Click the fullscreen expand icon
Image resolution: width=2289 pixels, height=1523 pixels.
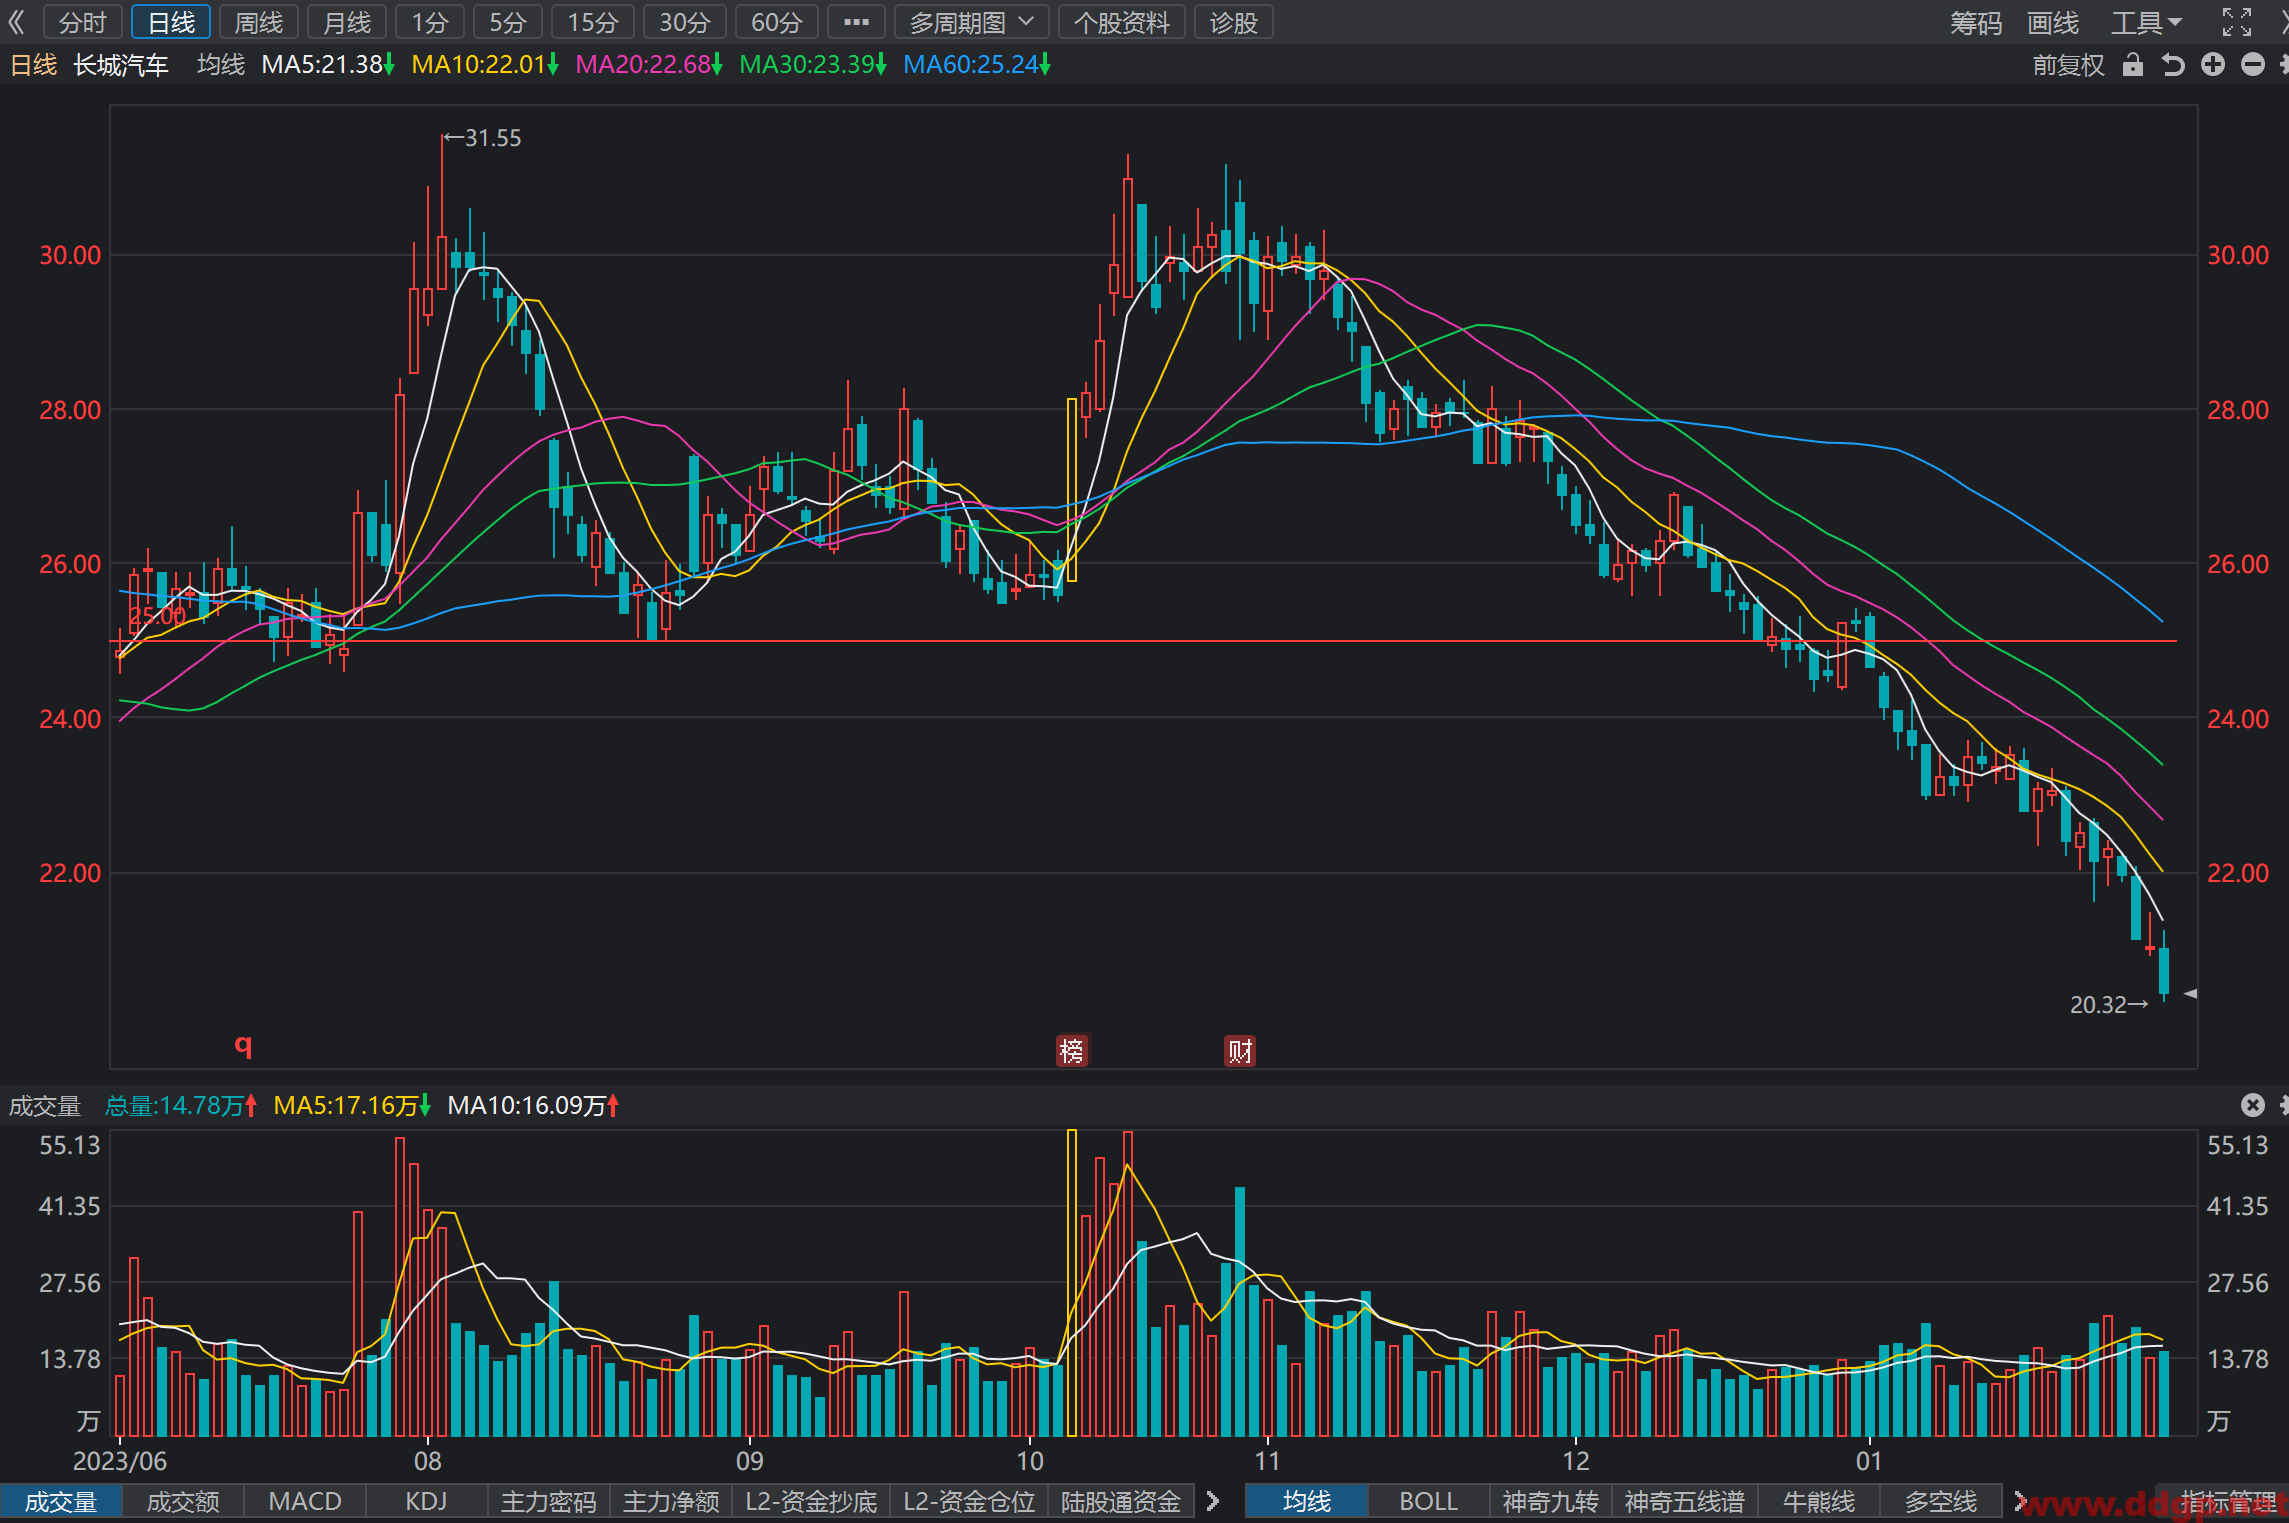[x=2237, y=21]
